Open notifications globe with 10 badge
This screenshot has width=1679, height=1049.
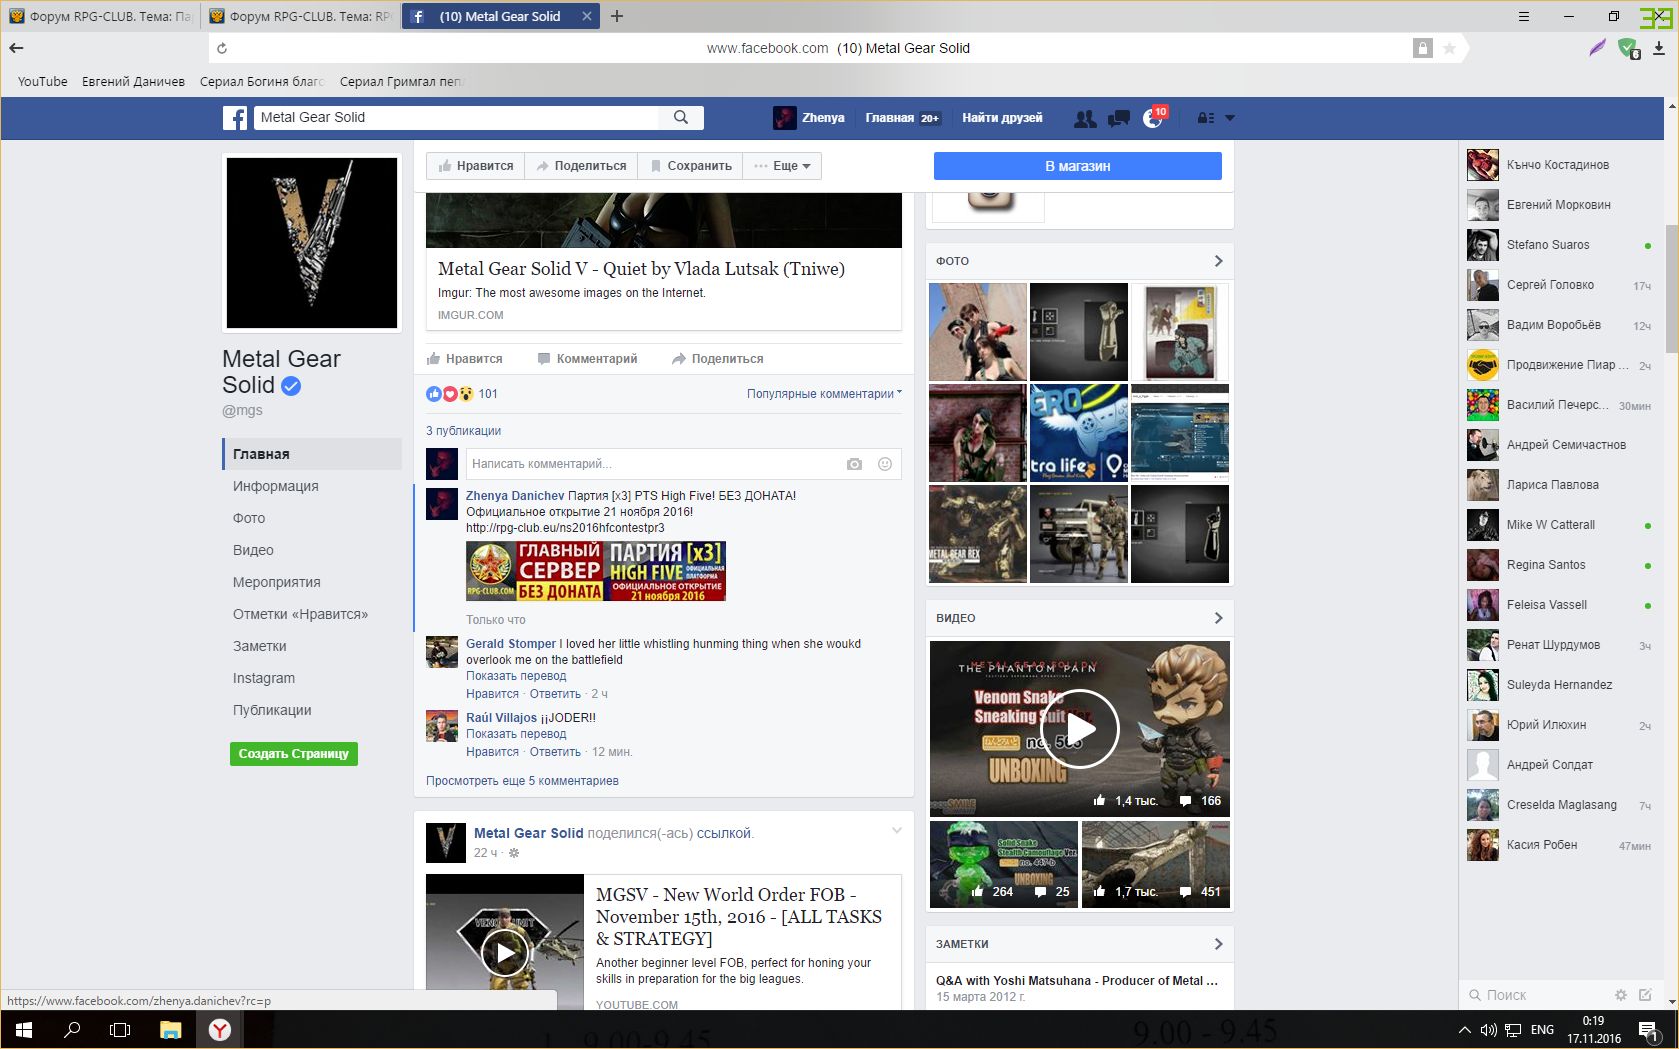[1153, 118]
